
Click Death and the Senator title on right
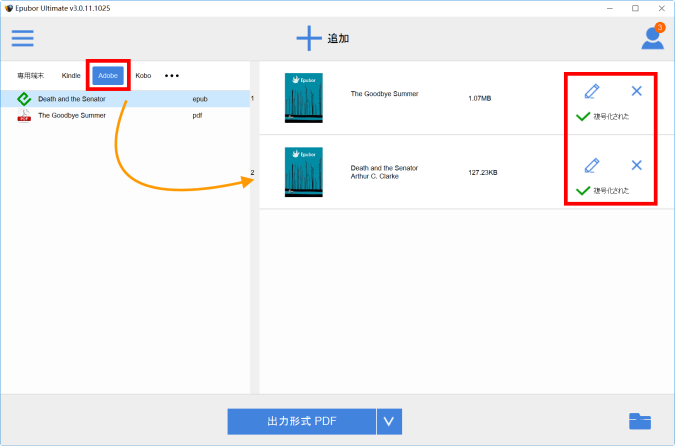tap(384, 168)
